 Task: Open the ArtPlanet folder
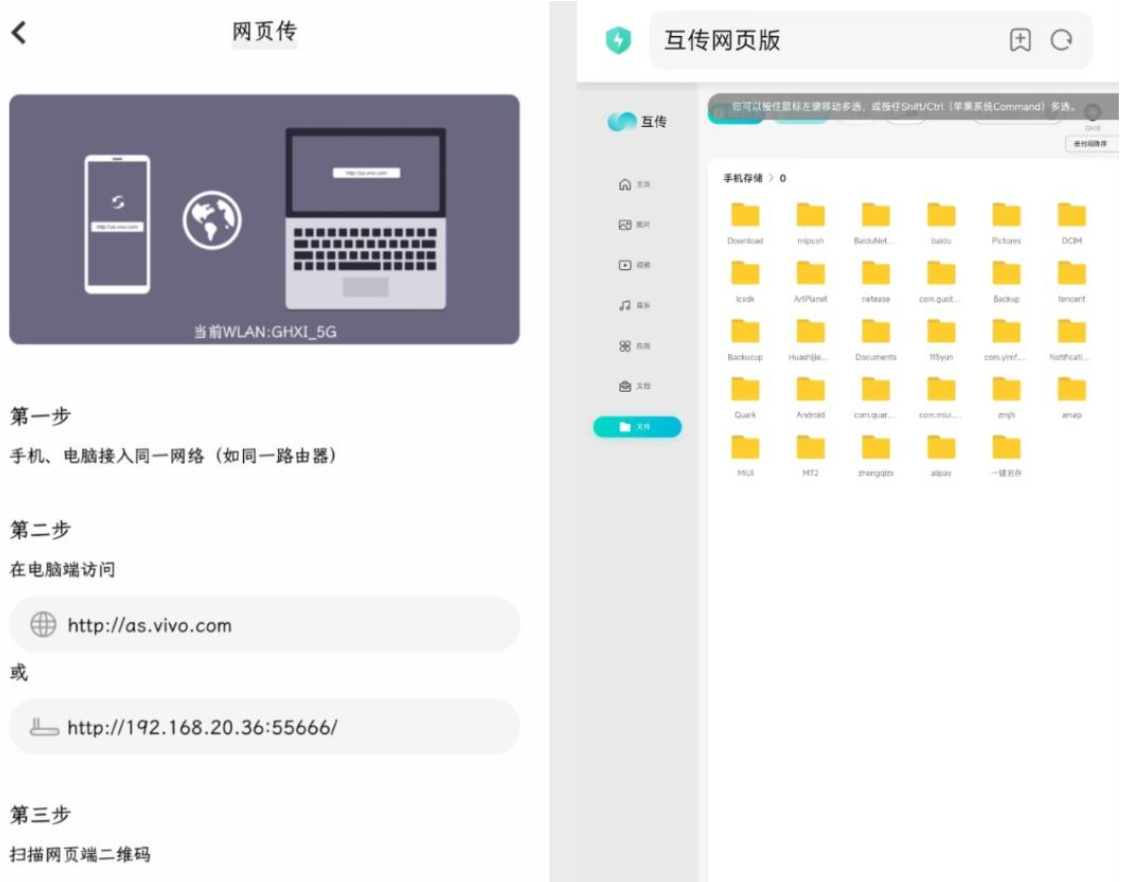[x=810, y=281]
